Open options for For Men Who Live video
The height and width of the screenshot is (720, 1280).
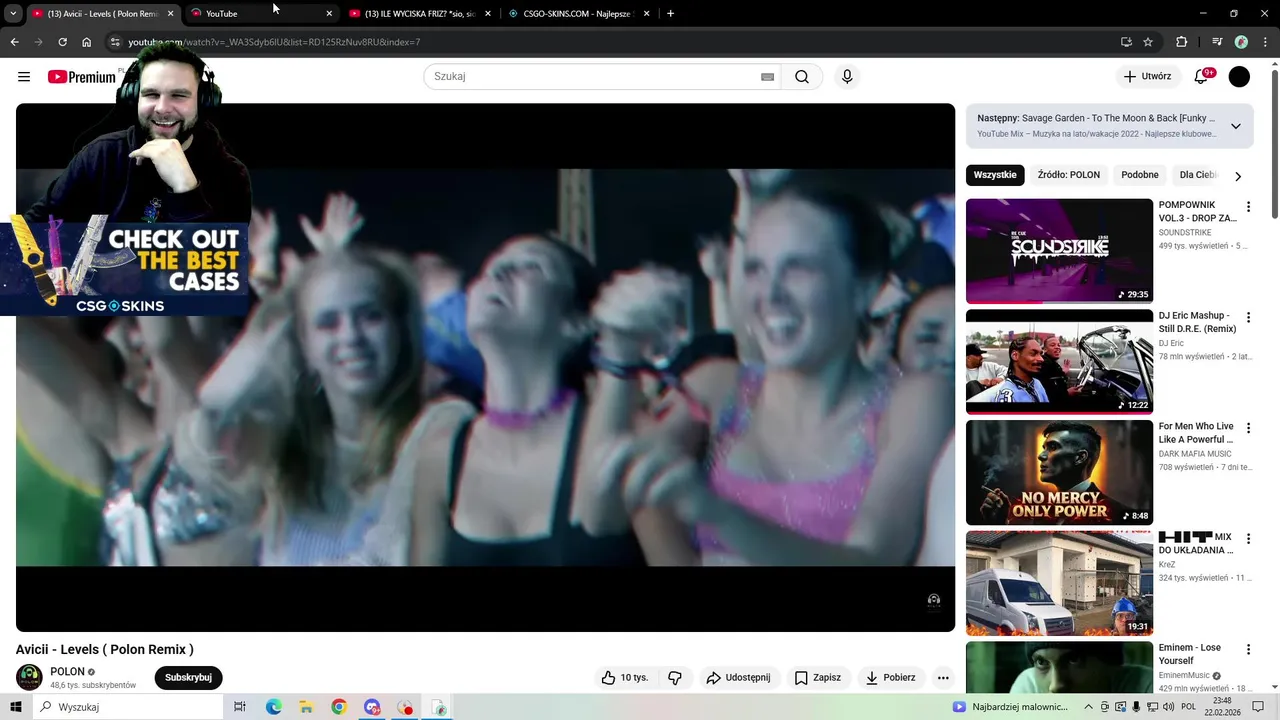[1248, 428]
